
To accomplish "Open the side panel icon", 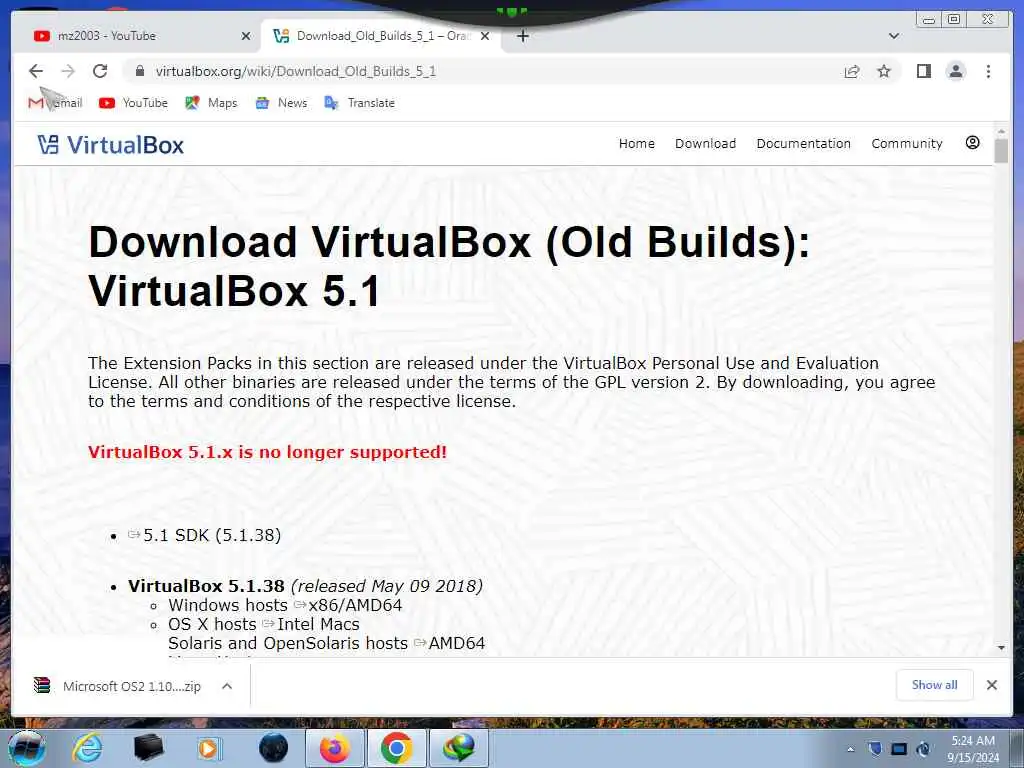I will click(x=923, y=71).
